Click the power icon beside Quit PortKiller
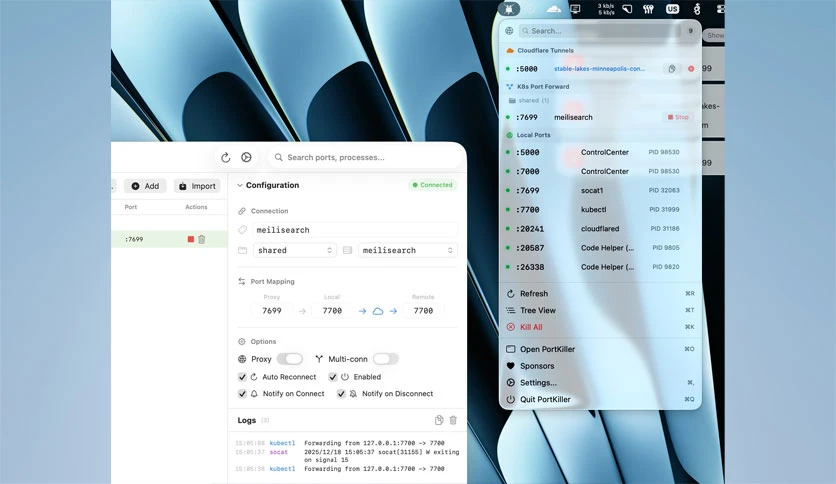The width and height of the screenshot is (836, 484). tap(511, 399)
